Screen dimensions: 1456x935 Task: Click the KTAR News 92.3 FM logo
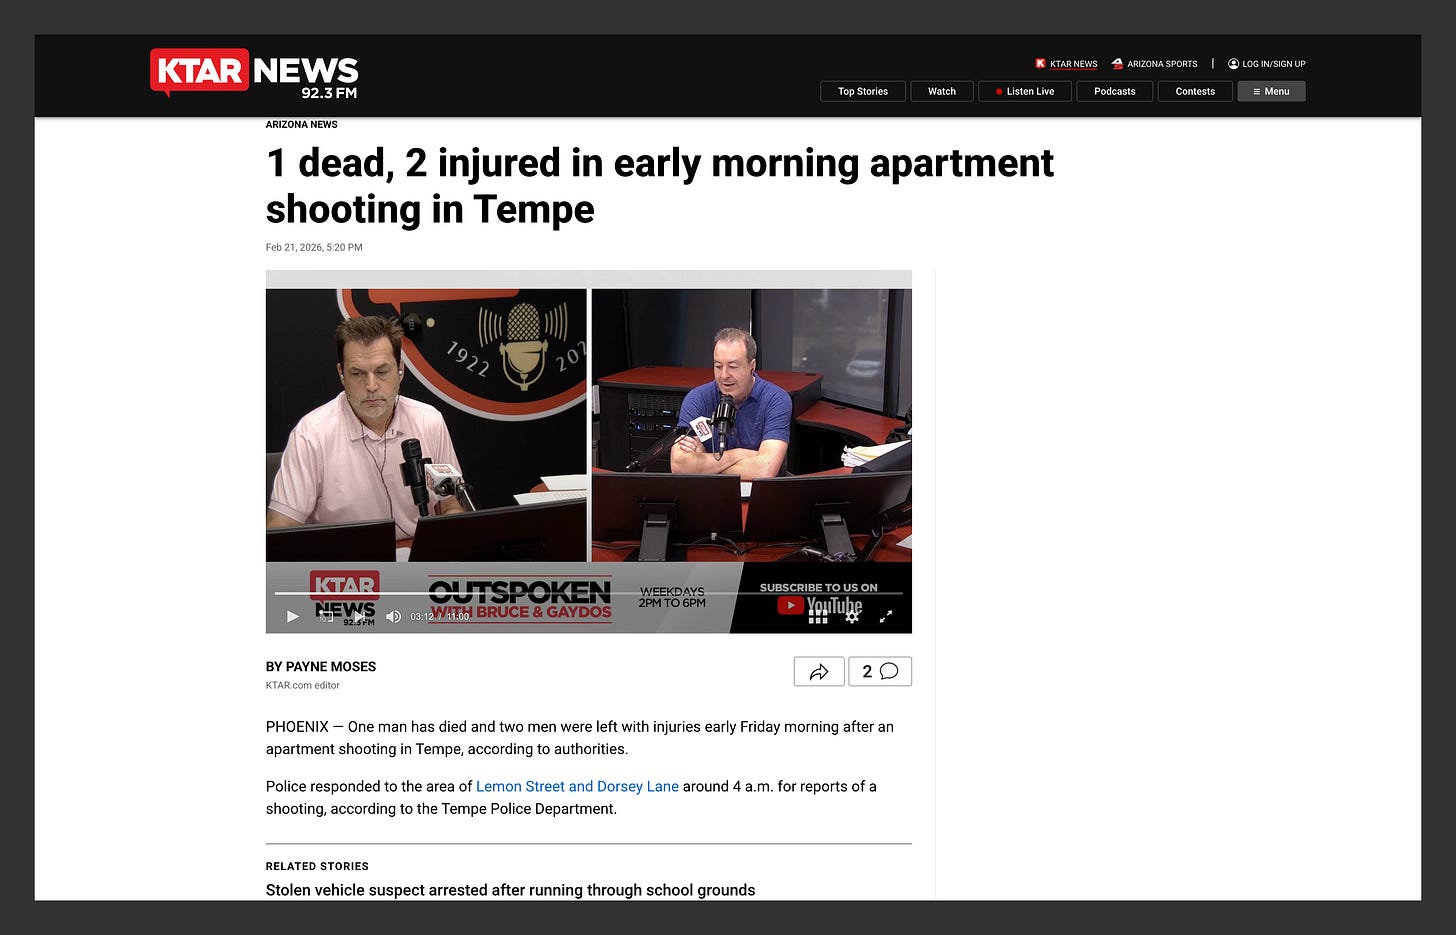point(254,74)
